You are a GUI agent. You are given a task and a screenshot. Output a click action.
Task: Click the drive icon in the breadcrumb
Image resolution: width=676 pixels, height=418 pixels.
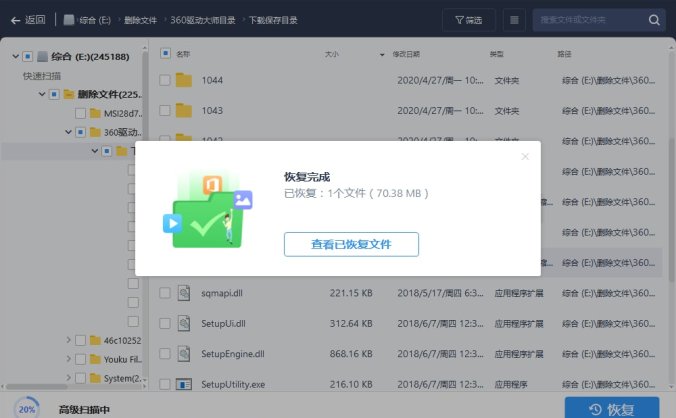(69, 20)
